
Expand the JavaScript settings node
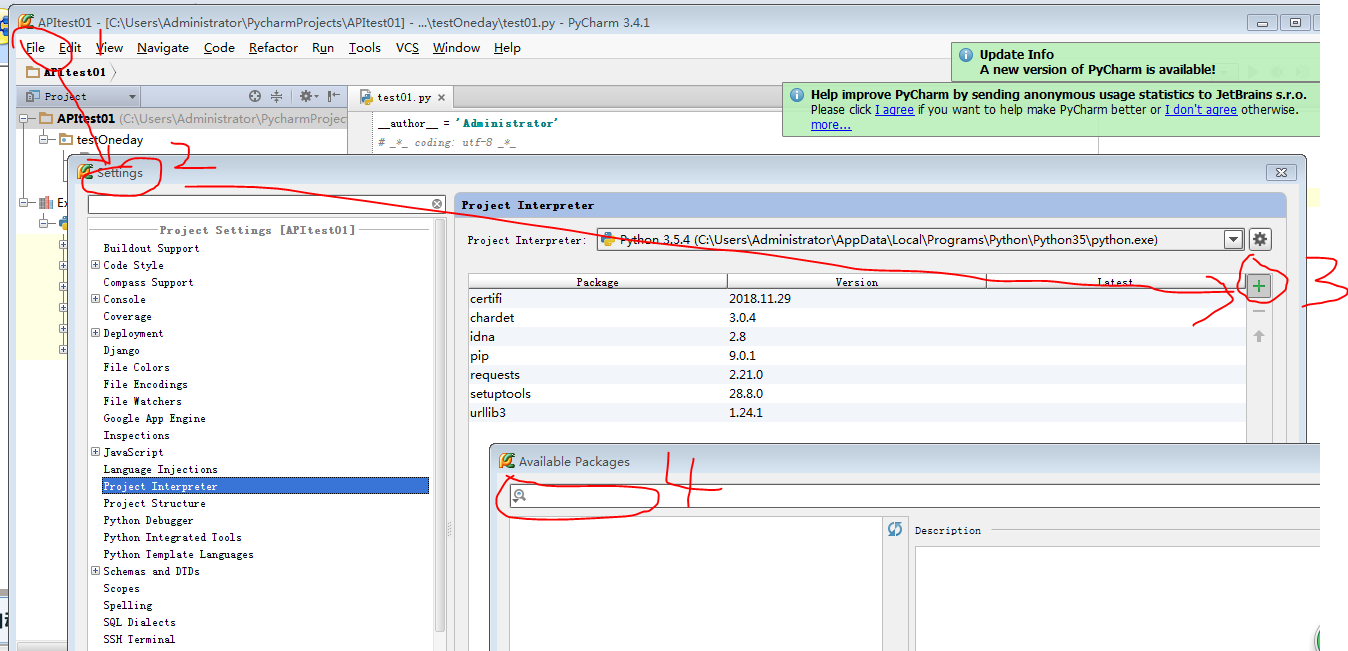tap(95, 452)
